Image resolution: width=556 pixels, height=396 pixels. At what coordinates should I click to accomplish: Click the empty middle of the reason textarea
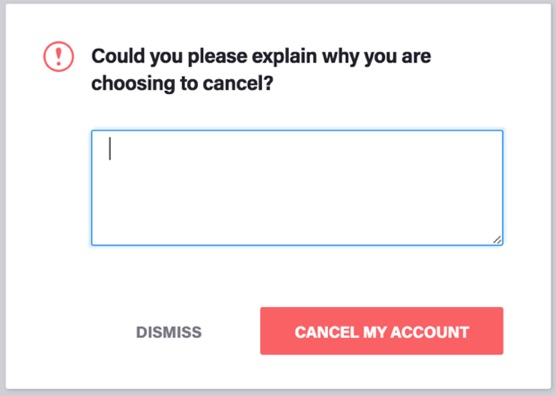pos(297,188)
